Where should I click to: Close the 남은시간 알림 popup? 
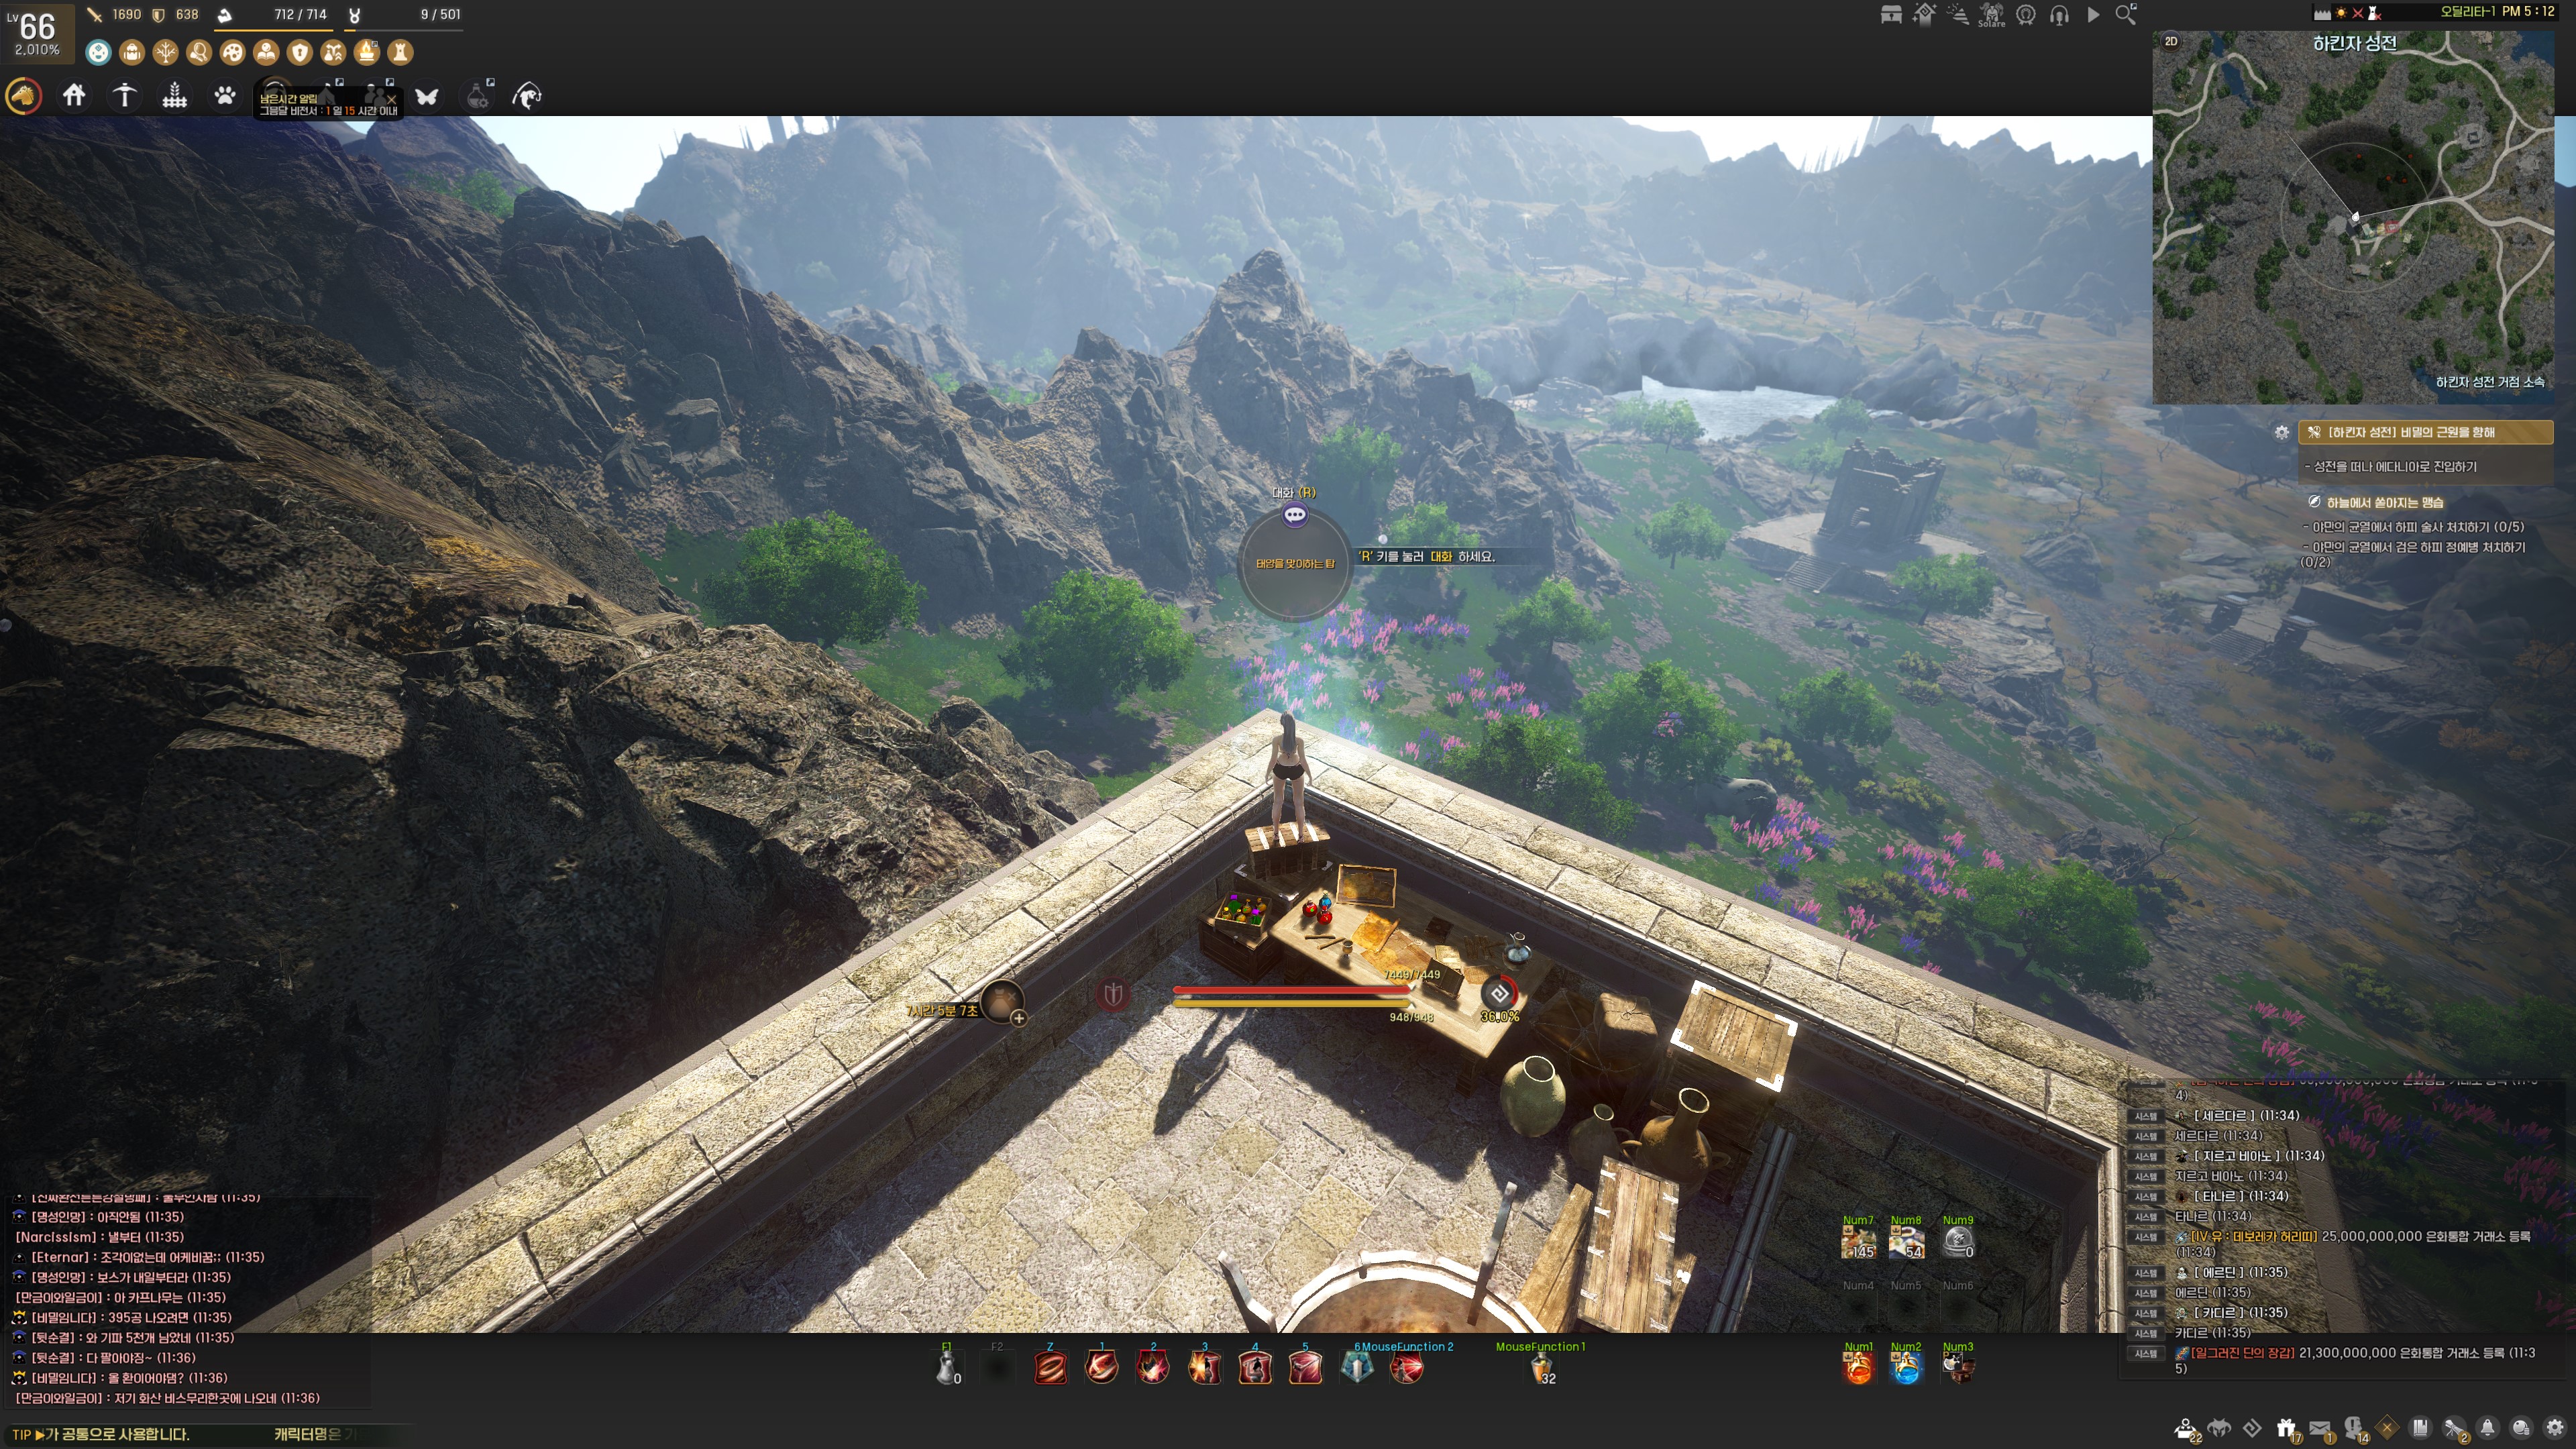click(x=391, y=99)
